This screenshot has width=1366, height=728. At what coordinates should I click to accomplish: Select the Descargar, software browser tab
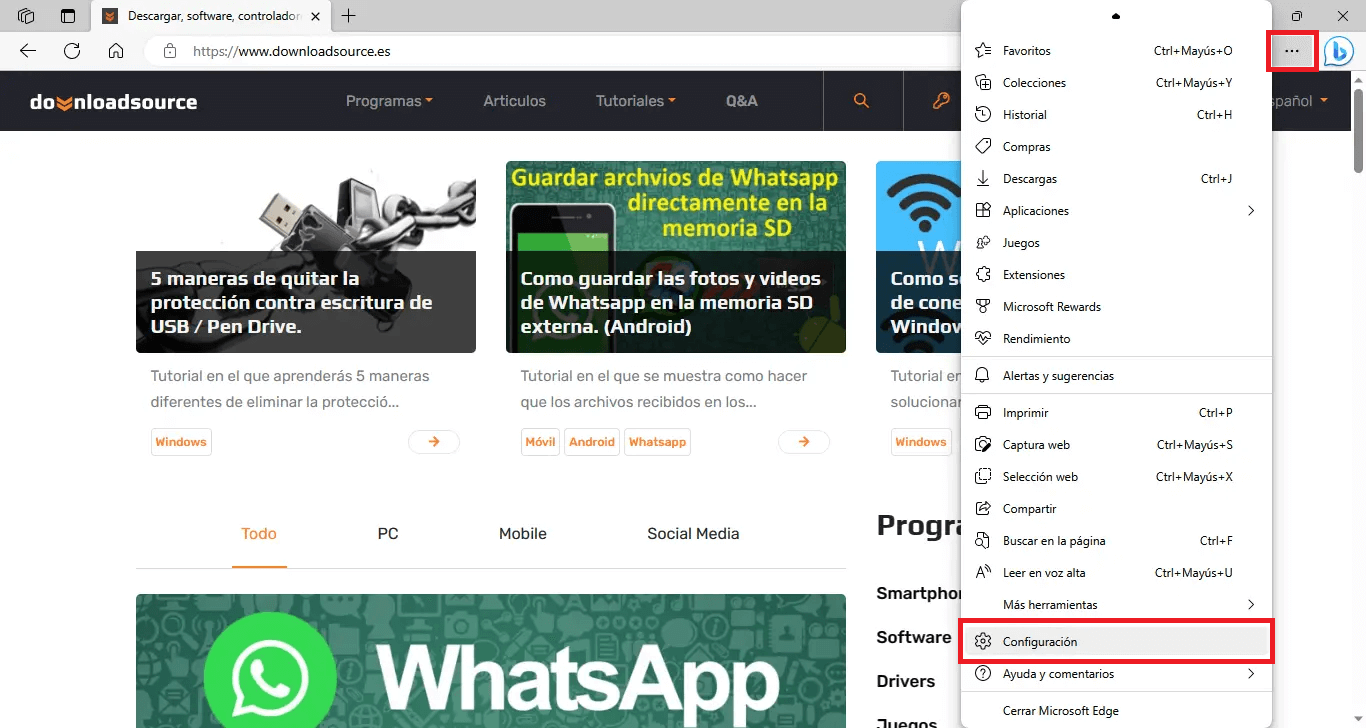point(211,16)
